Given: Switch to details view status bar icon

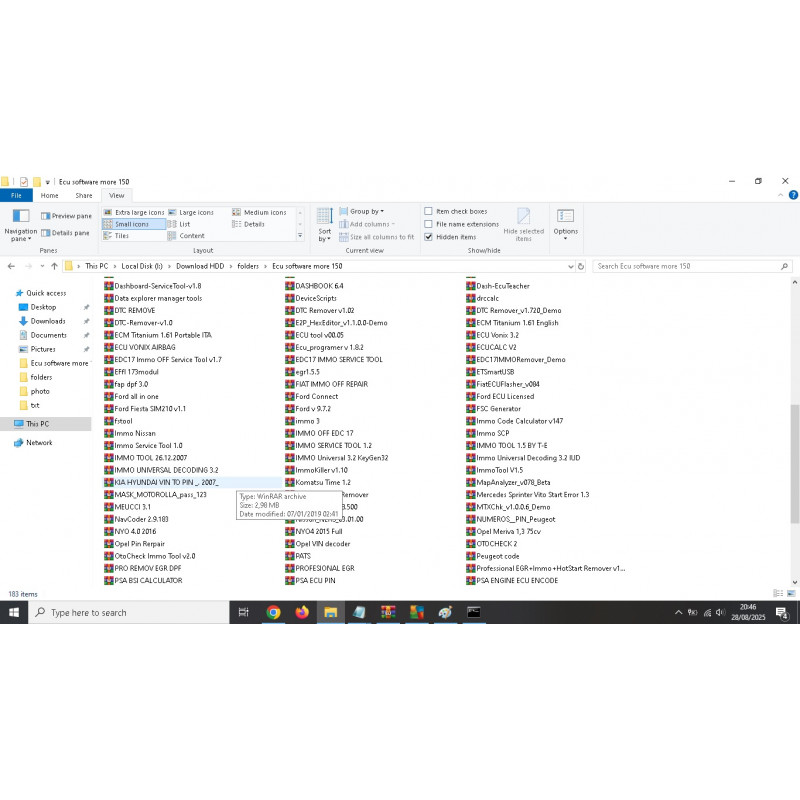Looking at the screenshot, I should [778, 593].
